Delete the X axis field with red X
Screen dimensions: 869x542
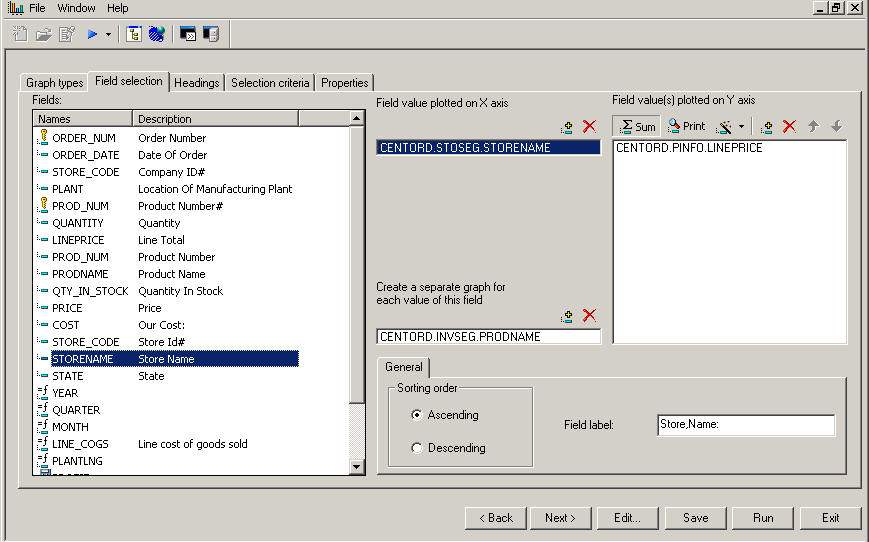click(x=589, y=127)
